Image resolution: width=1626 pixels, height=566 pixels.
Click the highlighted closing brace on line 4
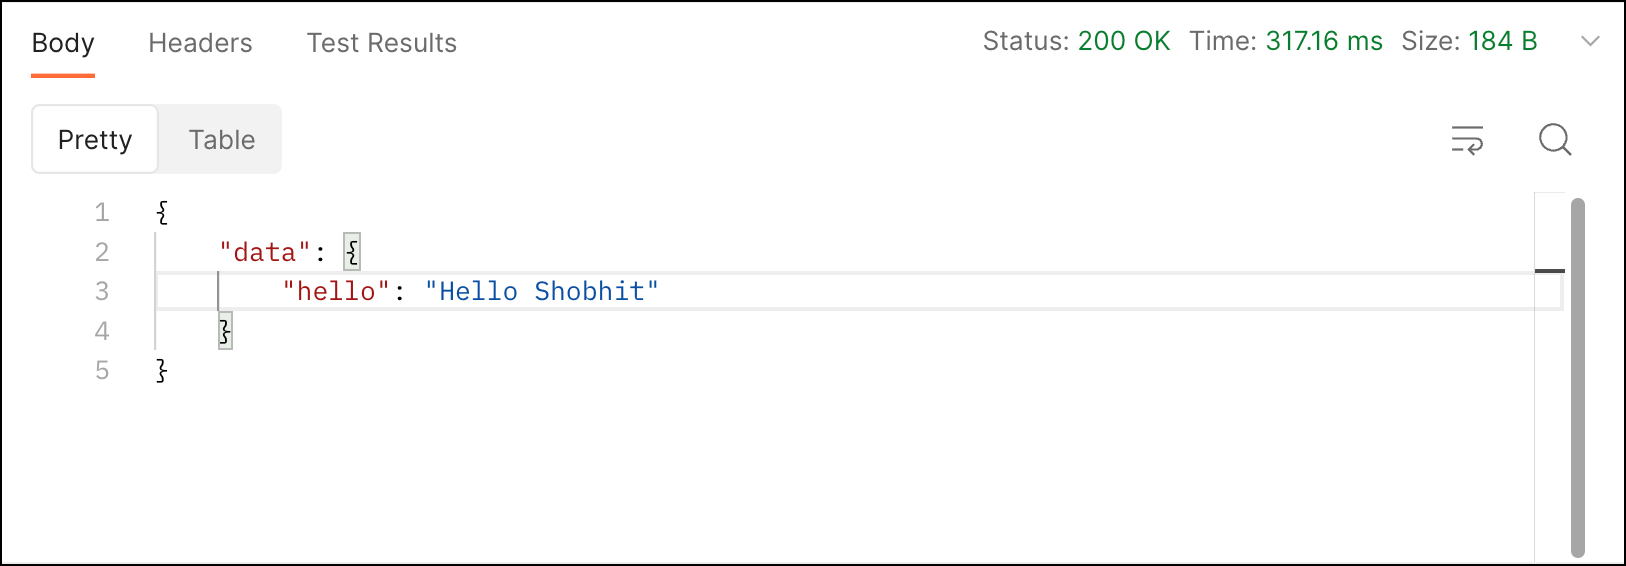(x=225, y=331)
